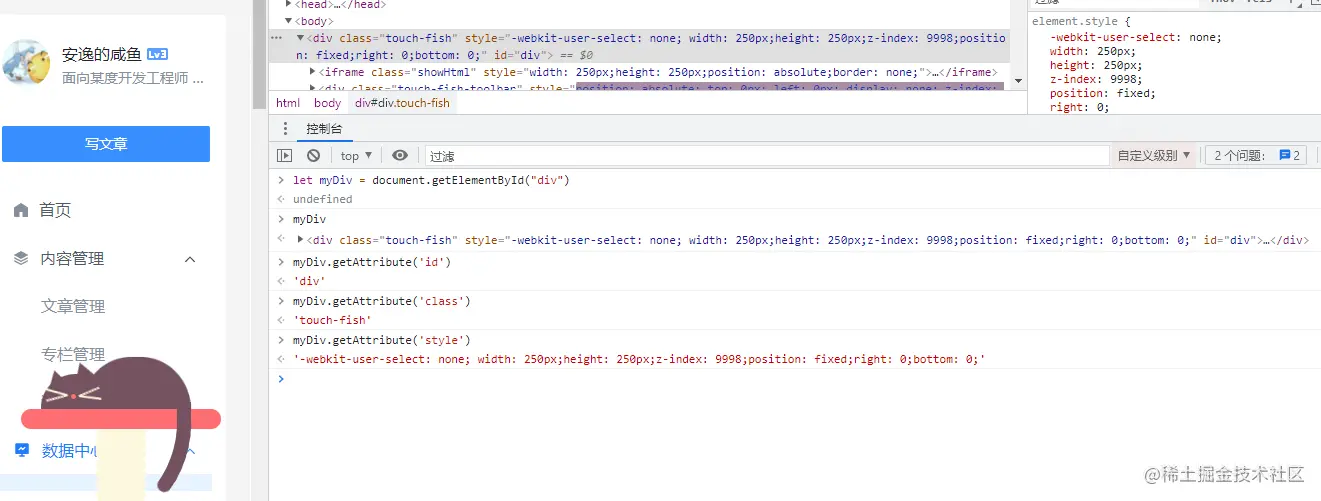The image size is (1321, 501).
Task: Click the 写文章 button
Action: tap(106, 144)
